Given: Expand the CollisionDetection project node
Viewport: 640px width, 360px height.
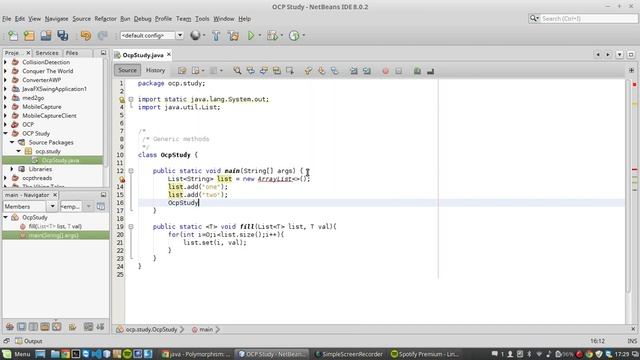Looking at the screenshot, I should (5, 62).
